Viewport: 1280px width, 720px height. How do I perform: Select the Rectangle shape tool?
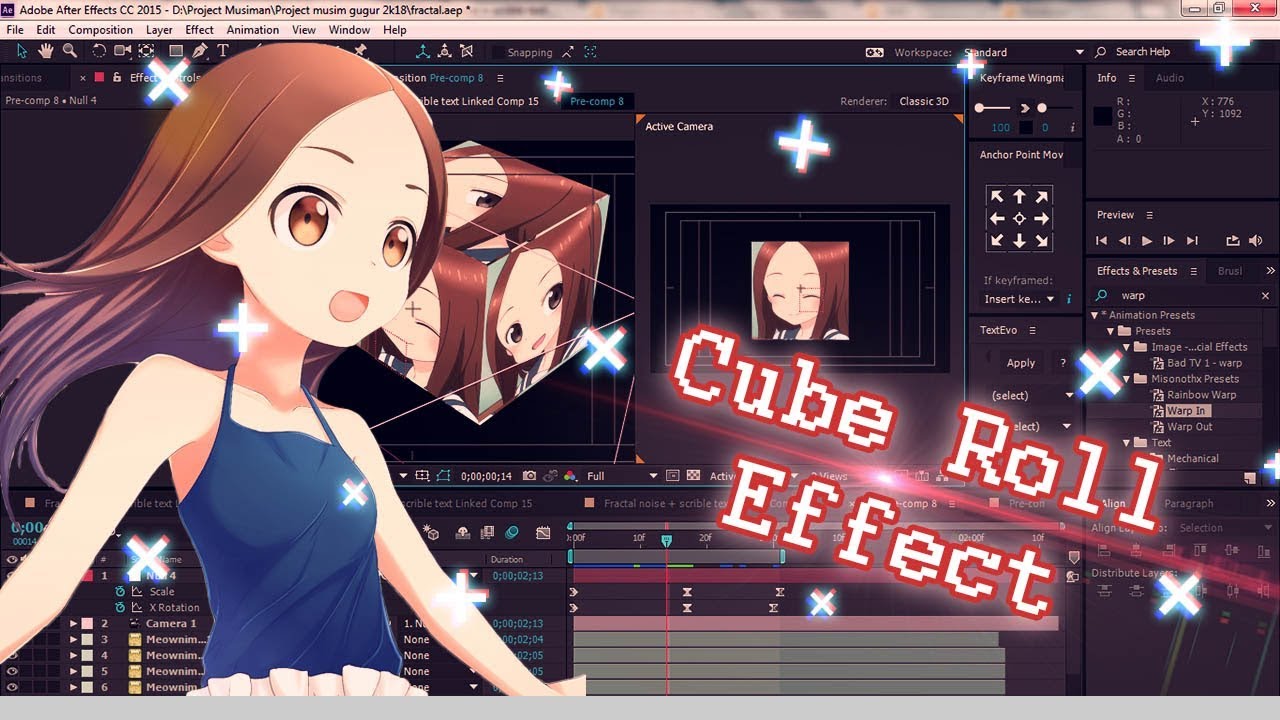pyautogui.click(x=176, y=51)
